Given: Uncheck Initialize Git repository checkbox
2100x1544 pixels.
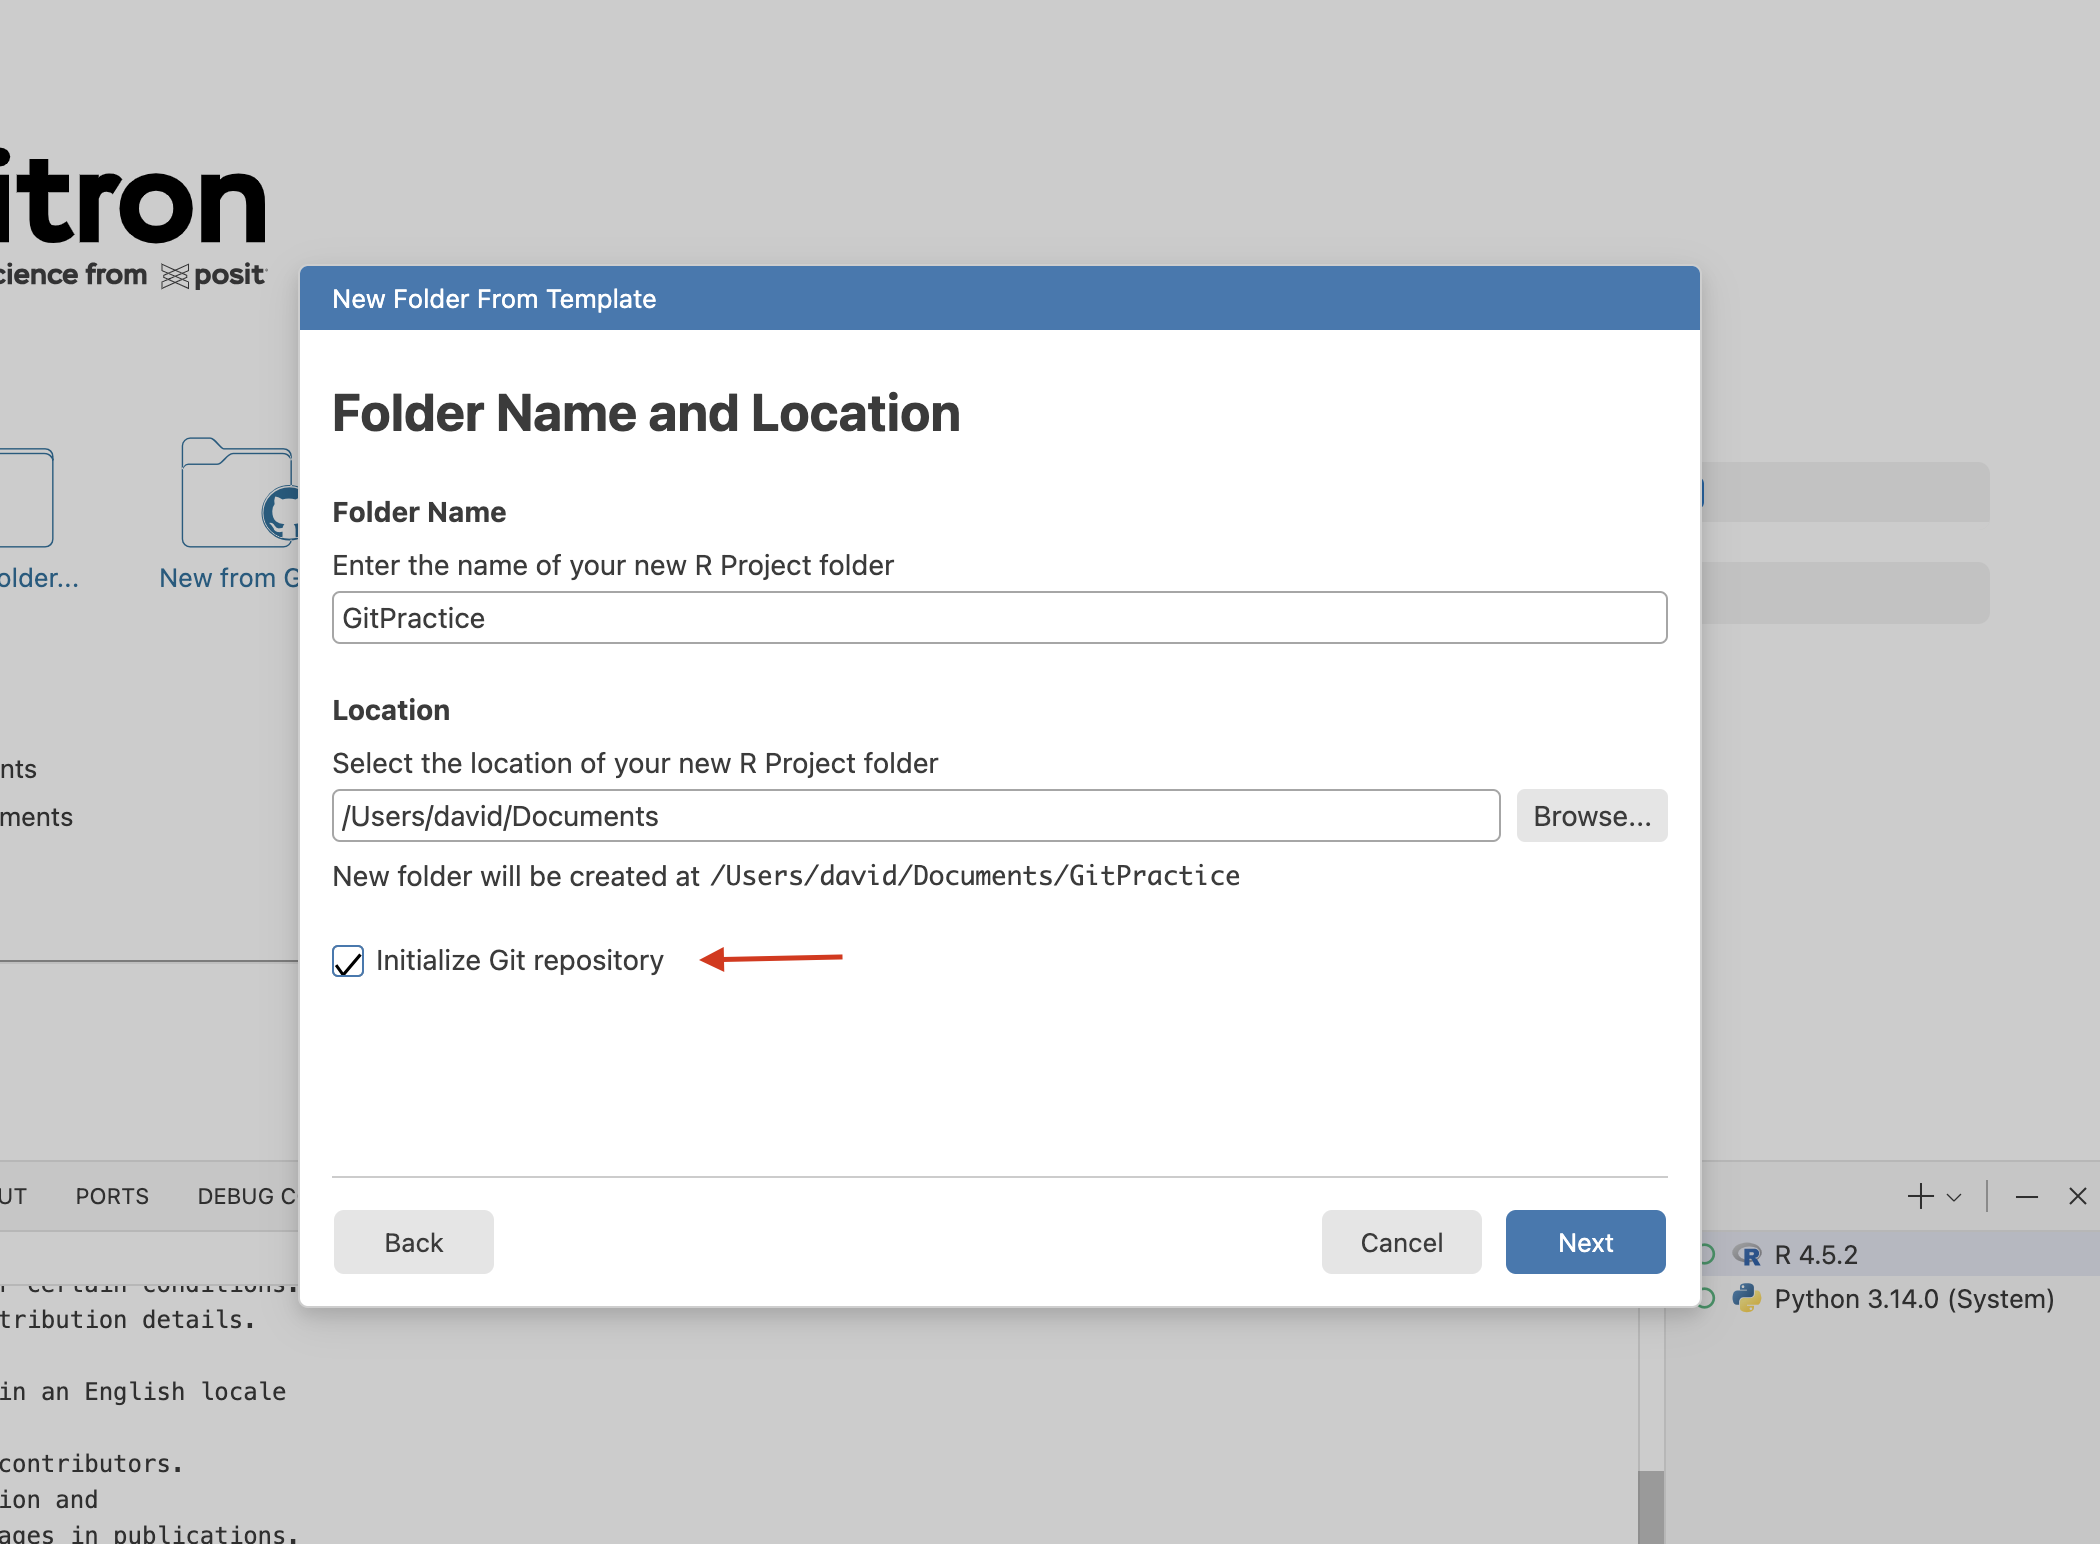Looking at the screenshot, I should coord(348,961).
